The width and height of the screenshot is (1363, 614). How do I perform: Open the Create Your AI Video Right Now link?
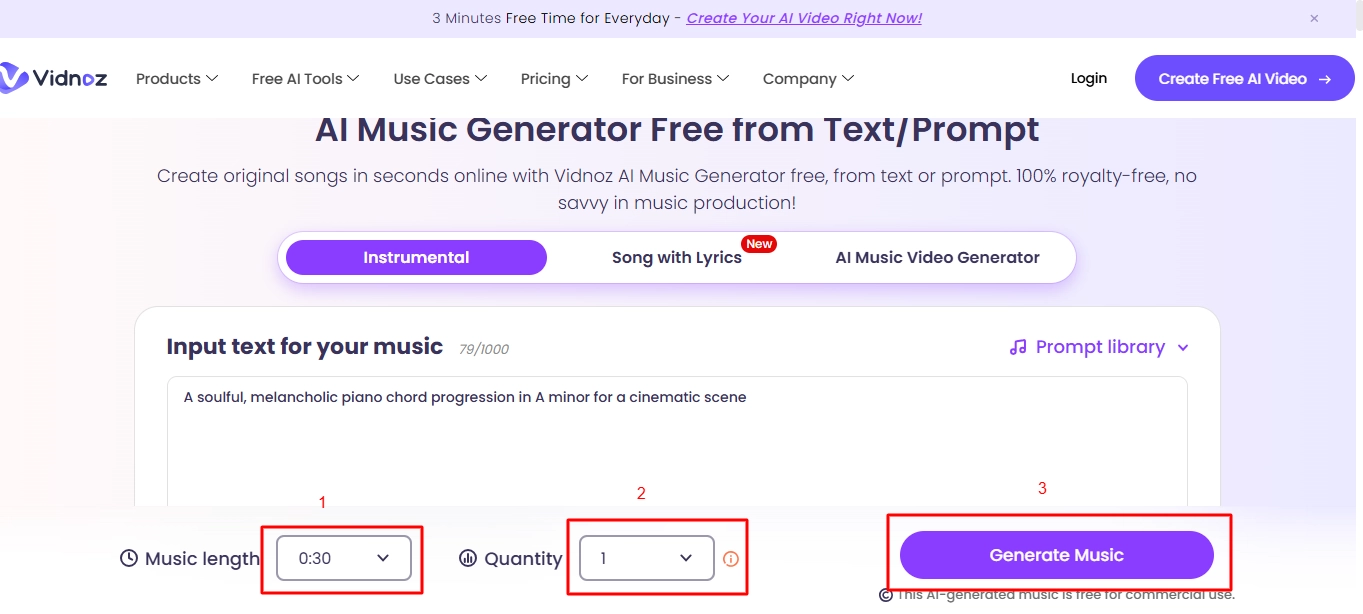pyautogui.click(x=803, y=18)
